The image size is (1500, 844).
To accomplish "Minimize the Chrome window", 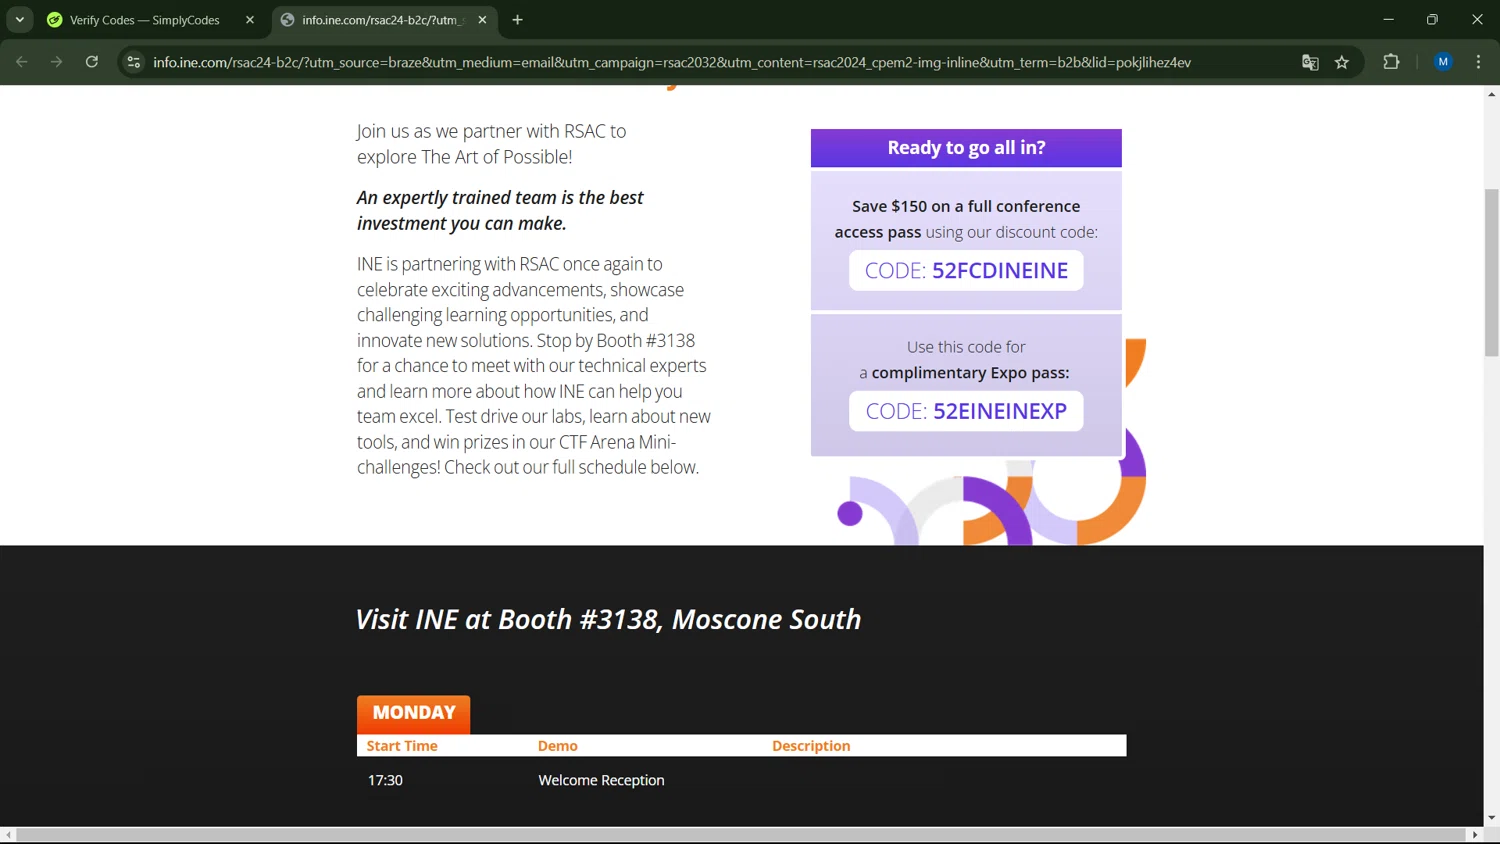I will pyautogui.click(x=1388, y=20).
